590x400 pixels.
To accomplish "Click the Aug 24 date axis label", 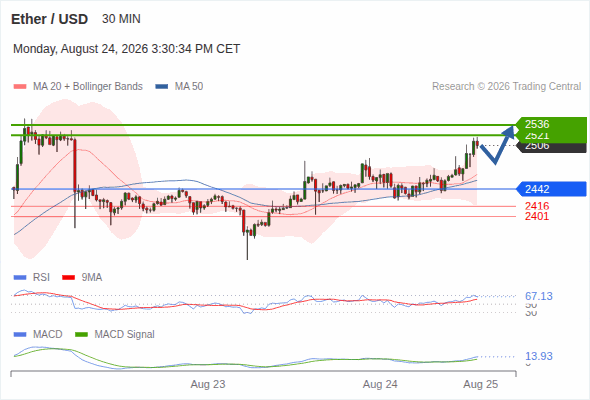I will pos(380,384).
